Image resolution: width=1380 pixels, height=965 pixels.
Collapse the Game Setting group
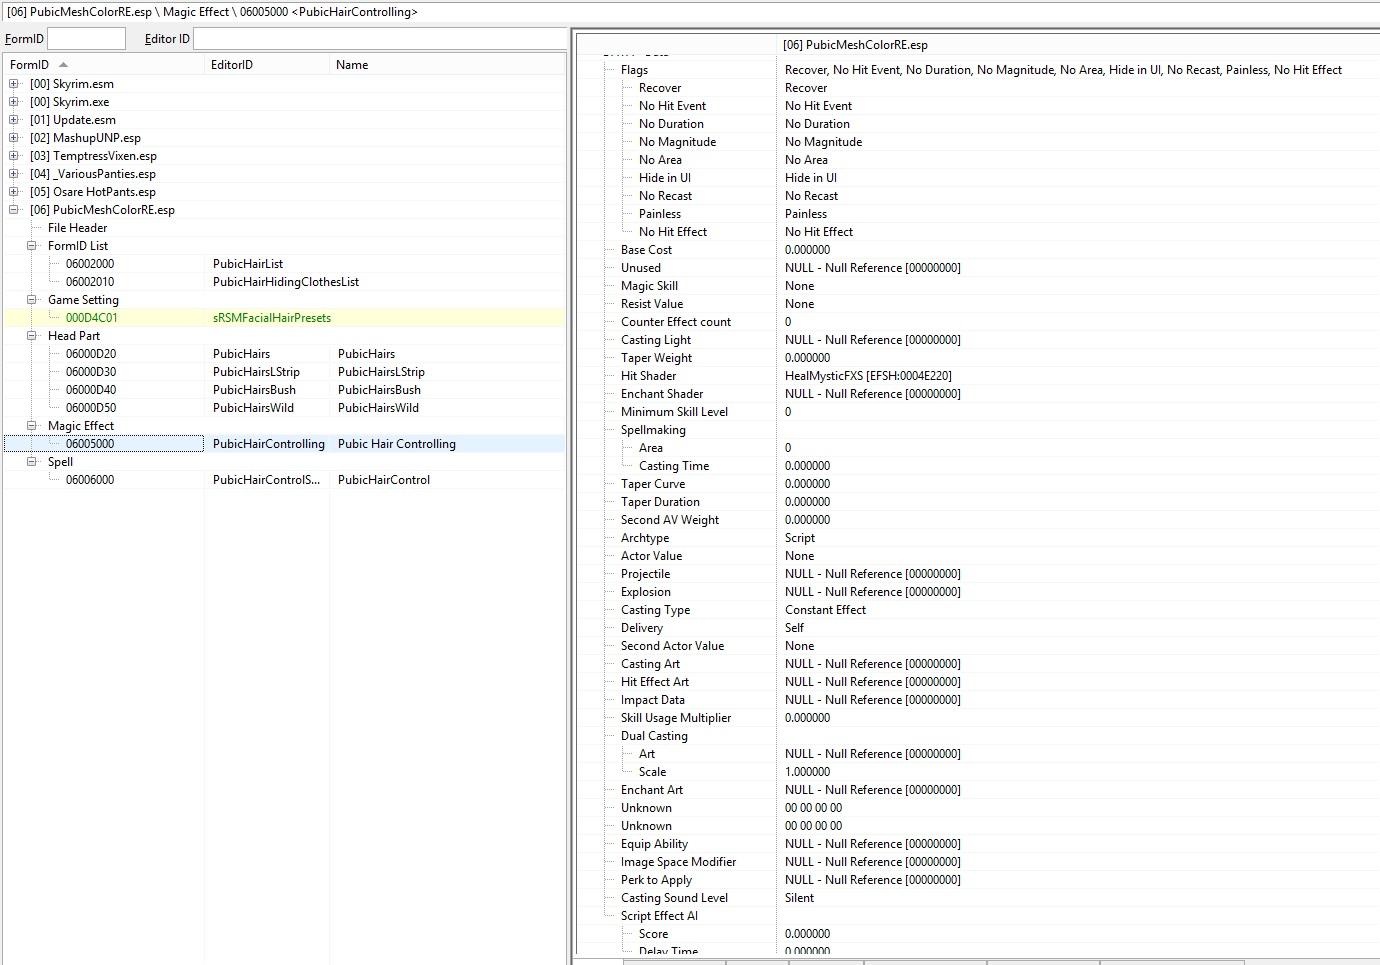coord(32,300)
